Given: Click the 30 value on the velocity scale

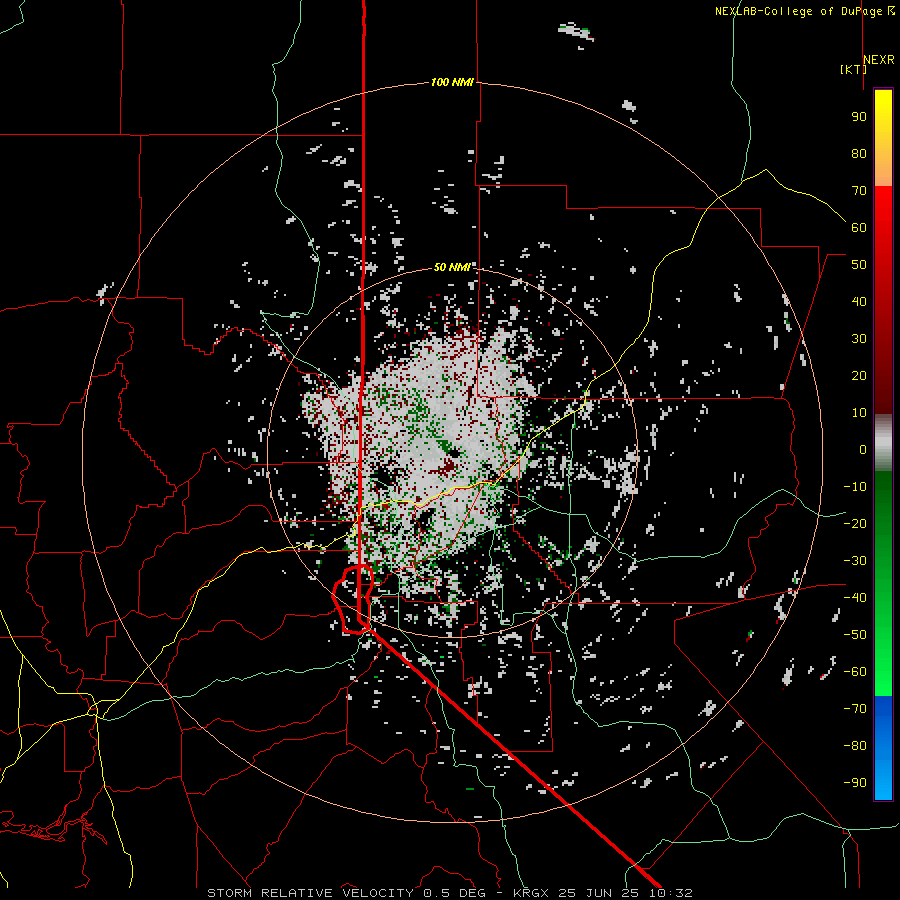Looking at the screenshot, I should [859, 339].
